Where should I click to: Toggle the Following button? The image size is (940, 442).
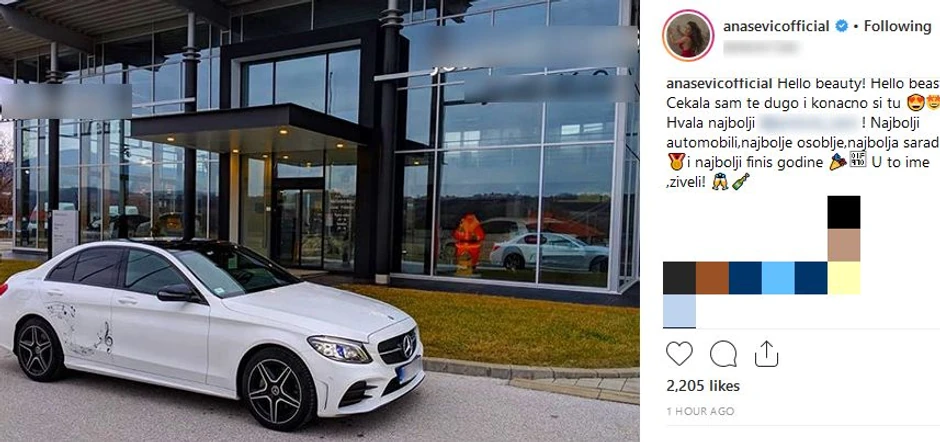[x=897, y=26]
